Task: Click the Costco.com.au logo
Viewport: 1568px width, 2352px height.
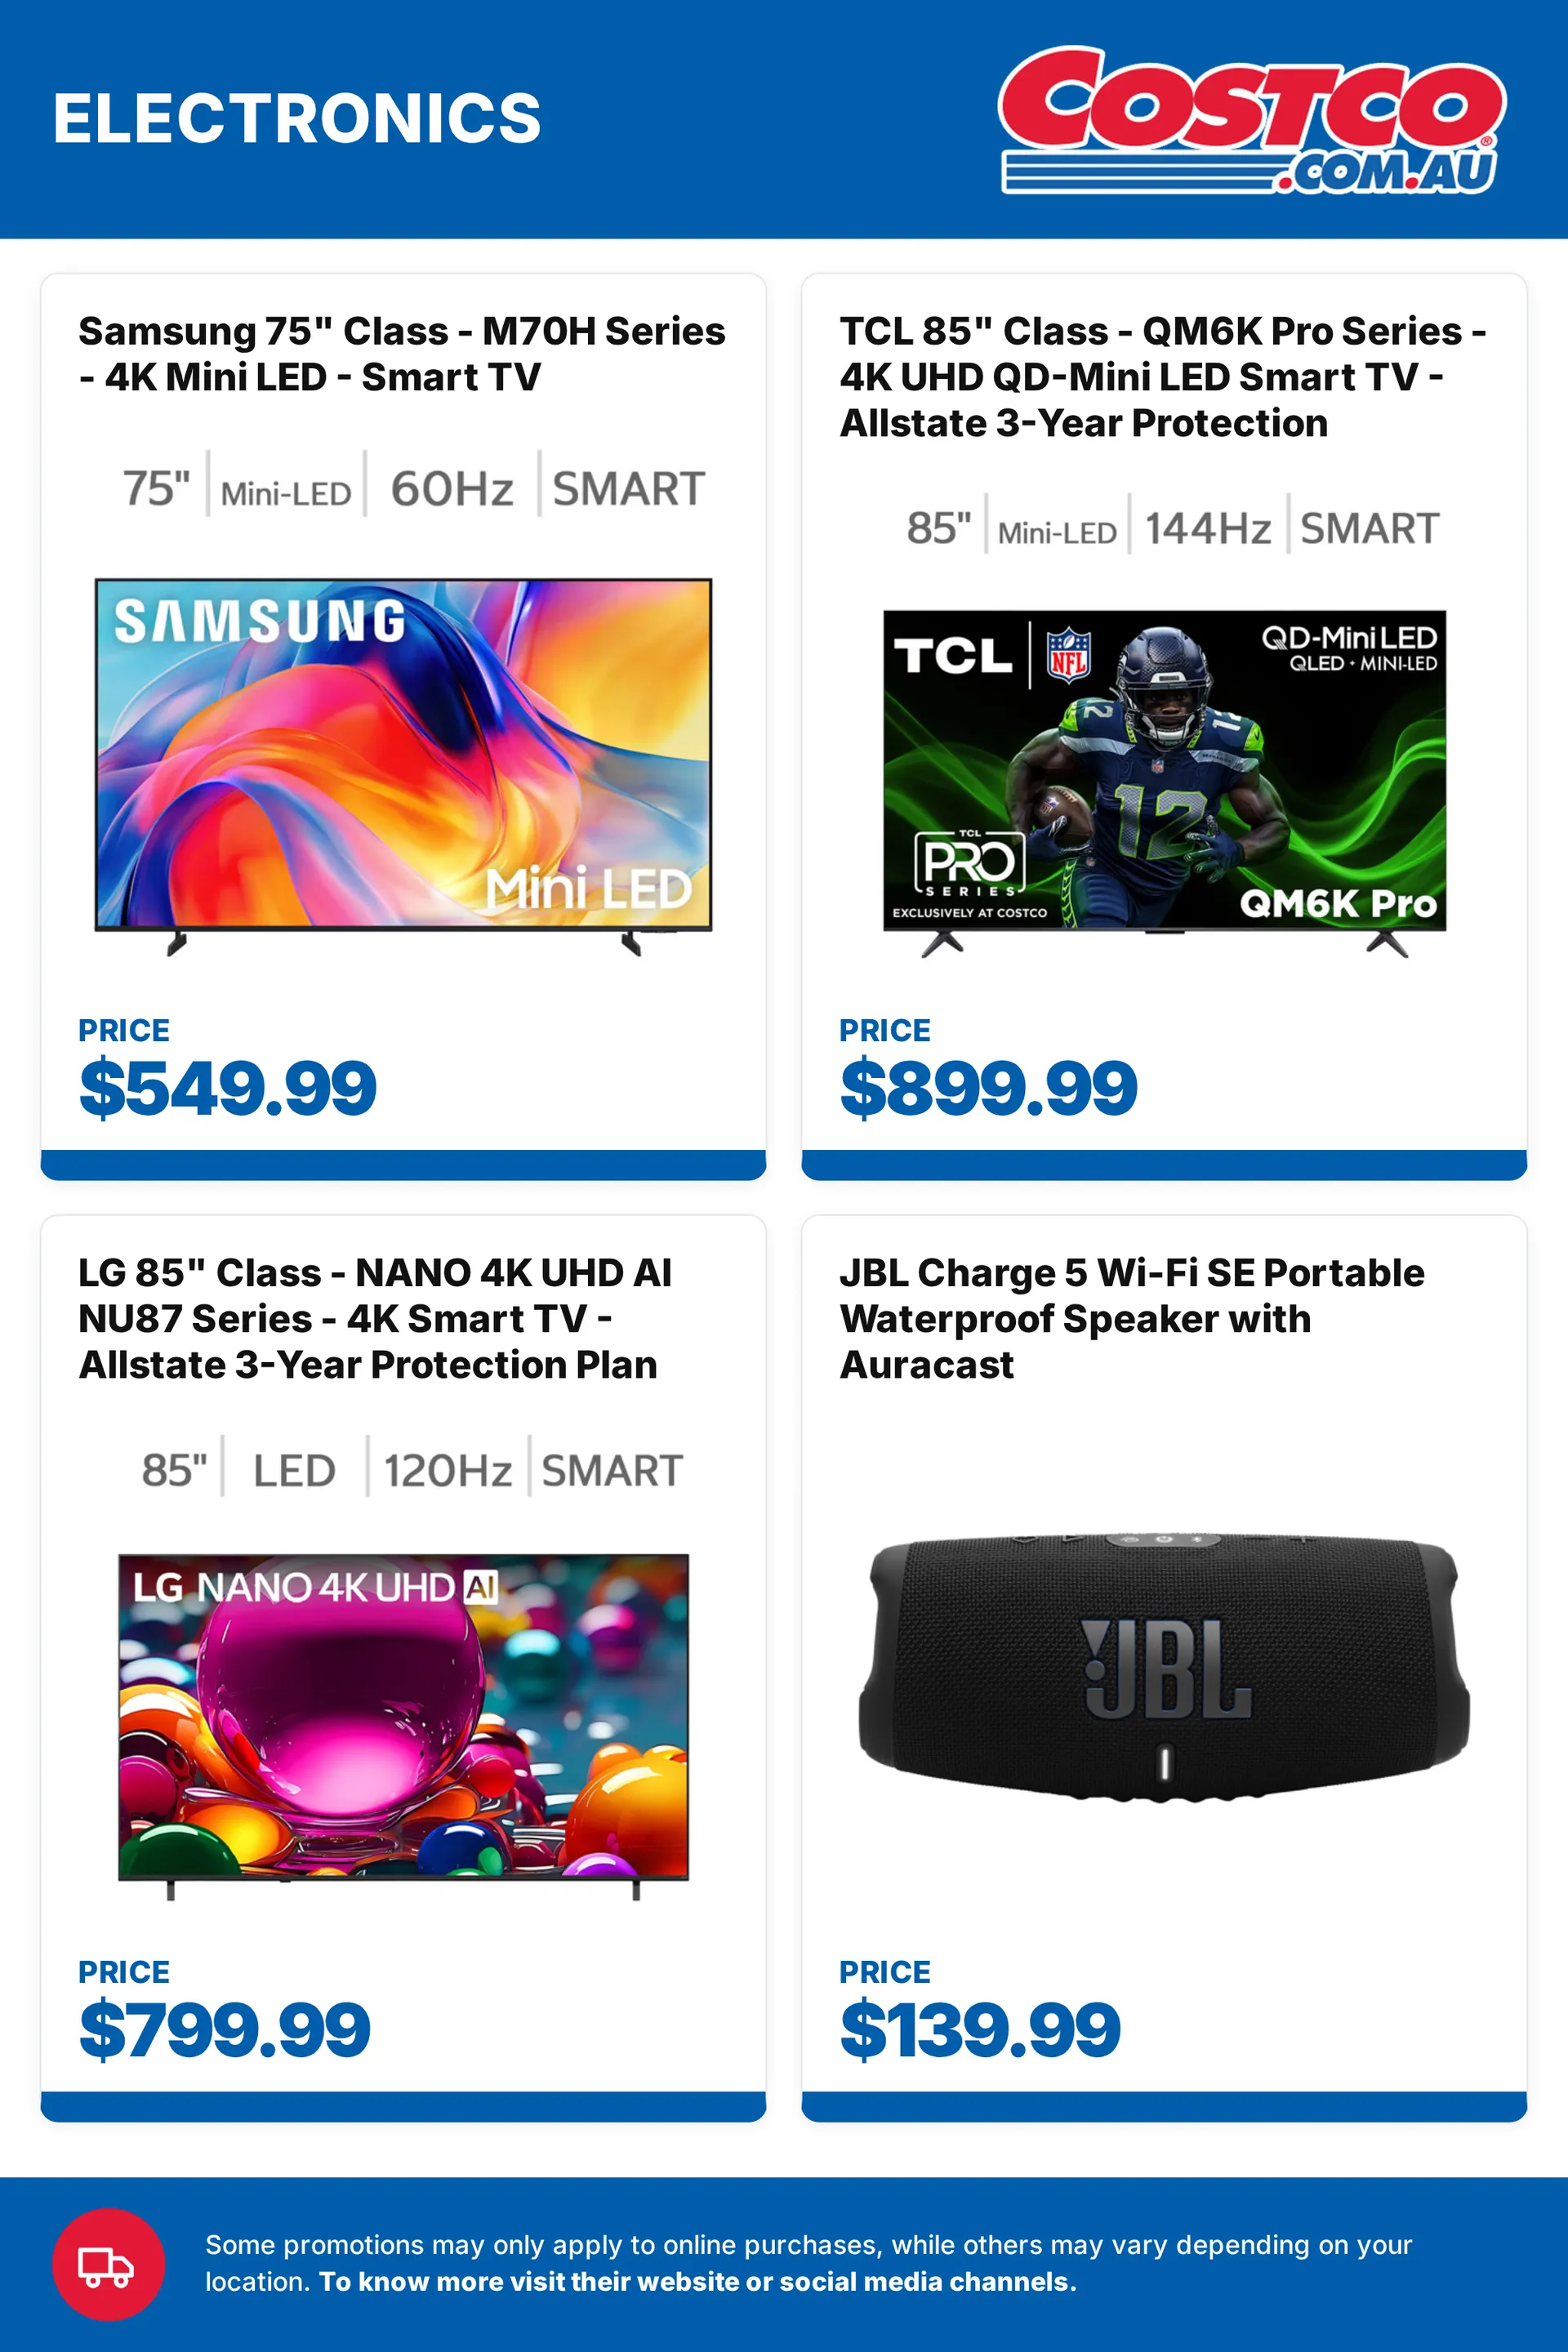Action: (1252, 120)
